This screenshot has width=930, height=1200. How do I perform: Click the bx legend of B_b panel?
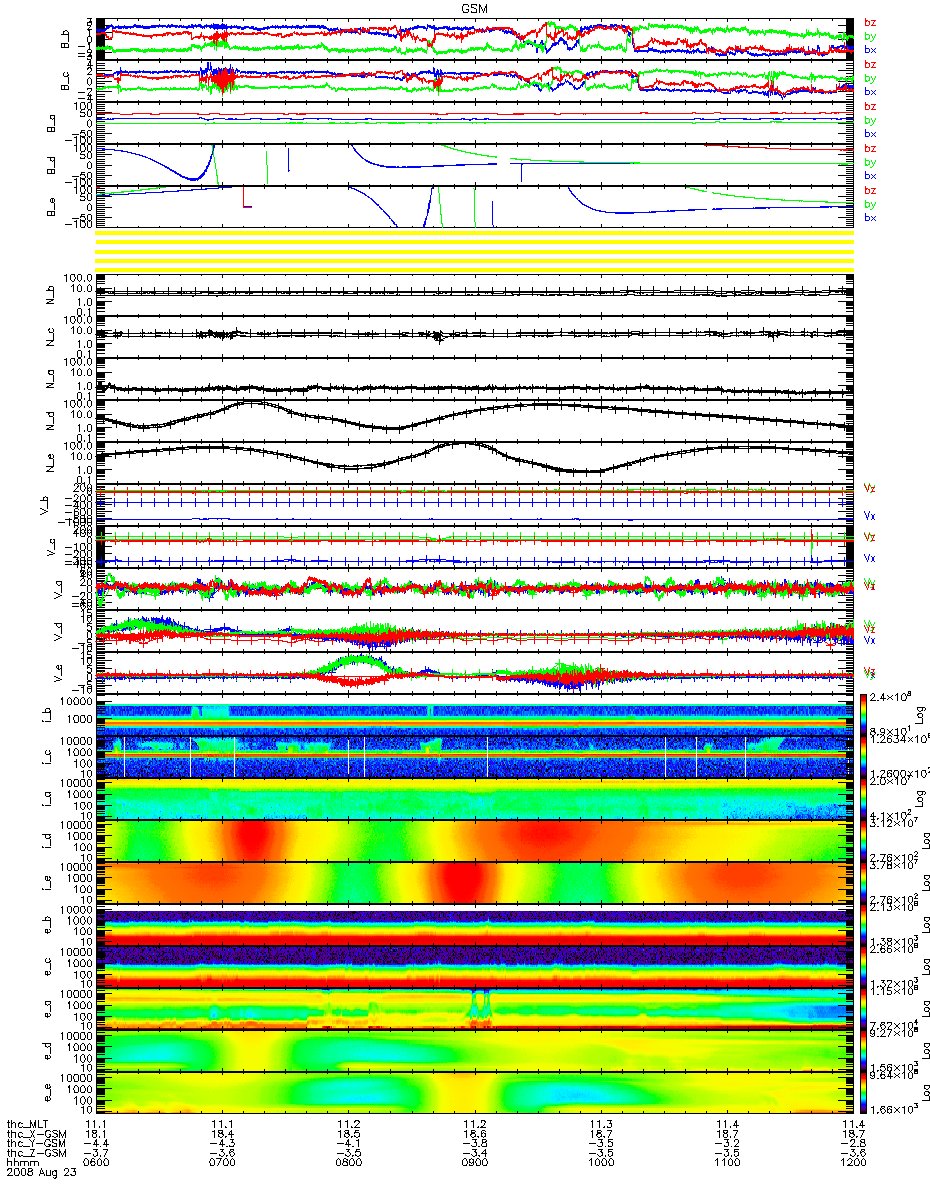coord(869,50)
